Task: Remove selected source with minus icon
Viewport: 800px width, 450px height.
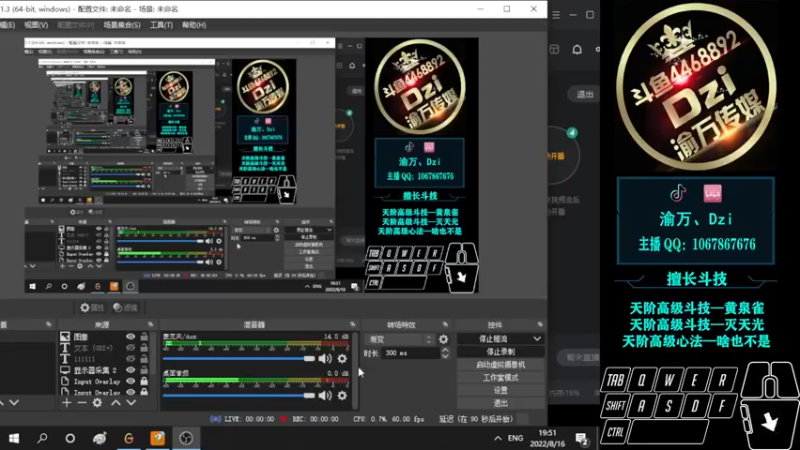Action: pos(82,403)
